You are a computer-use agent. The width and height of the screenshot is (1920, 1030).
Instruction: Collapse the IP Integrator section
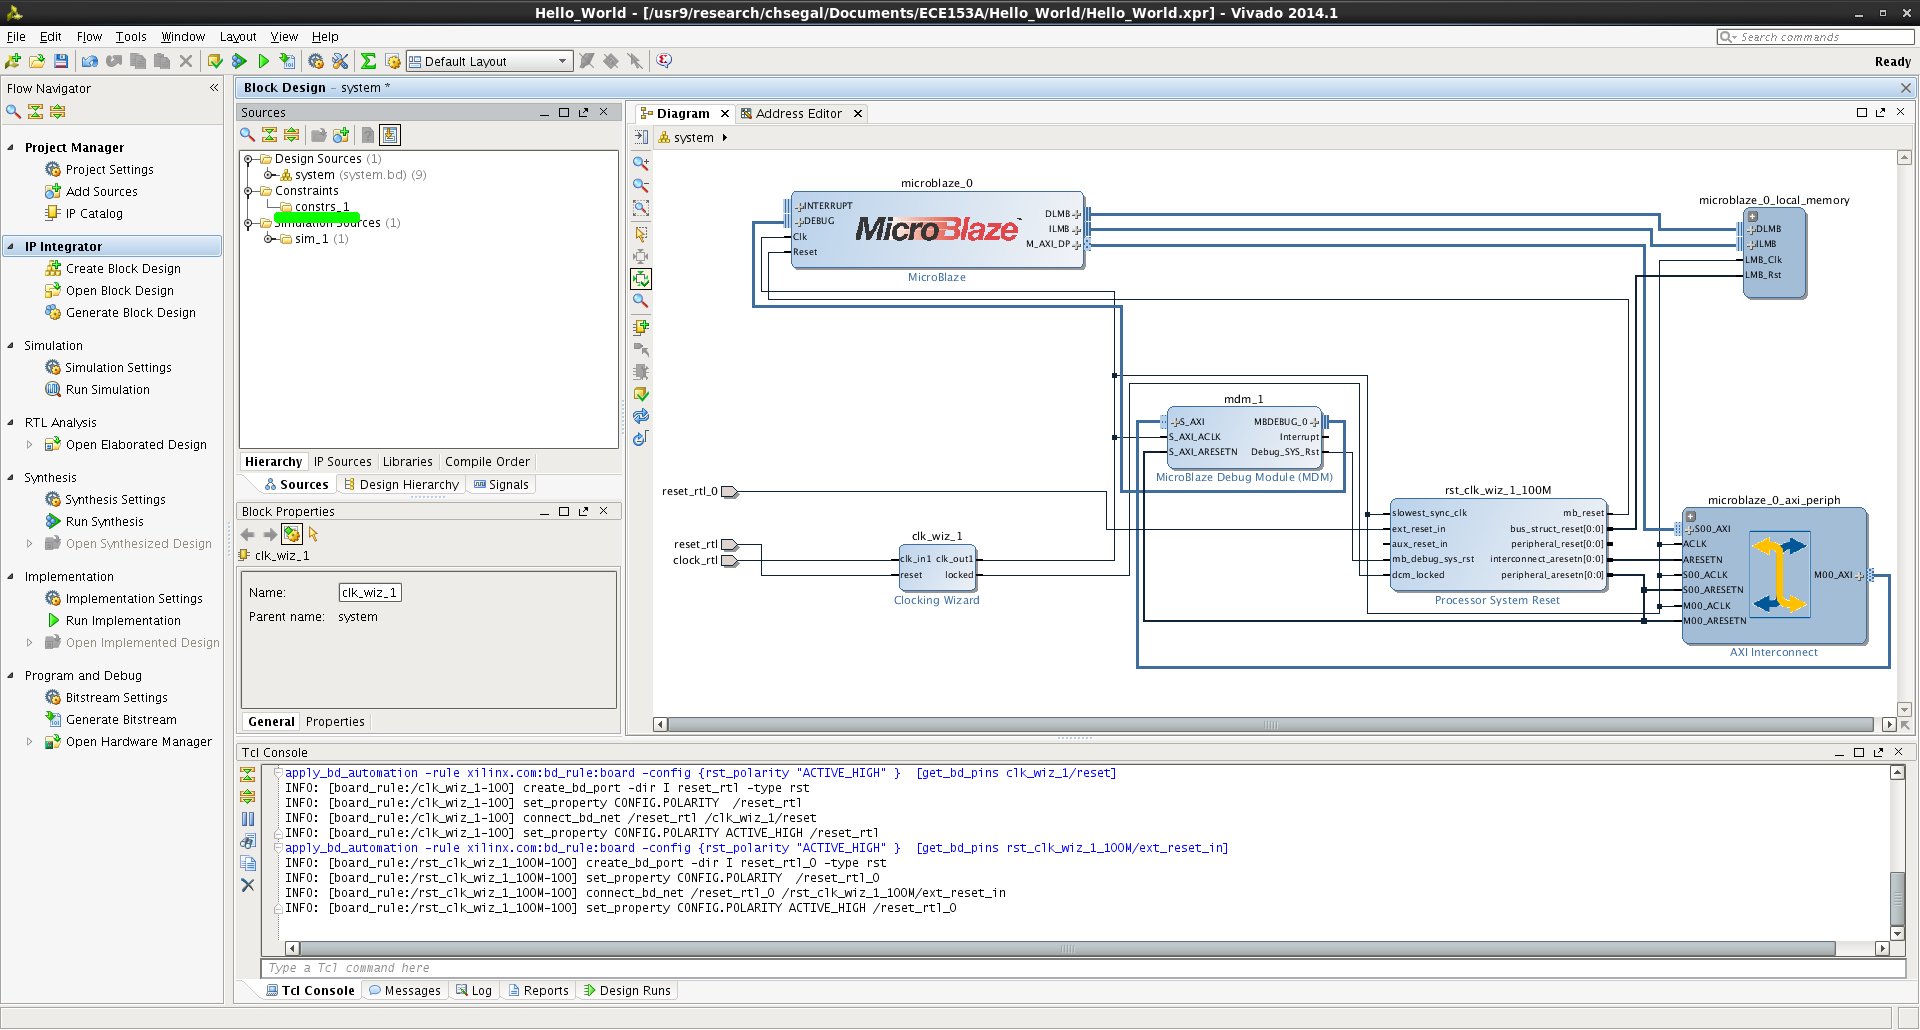[x=11, y=246]
